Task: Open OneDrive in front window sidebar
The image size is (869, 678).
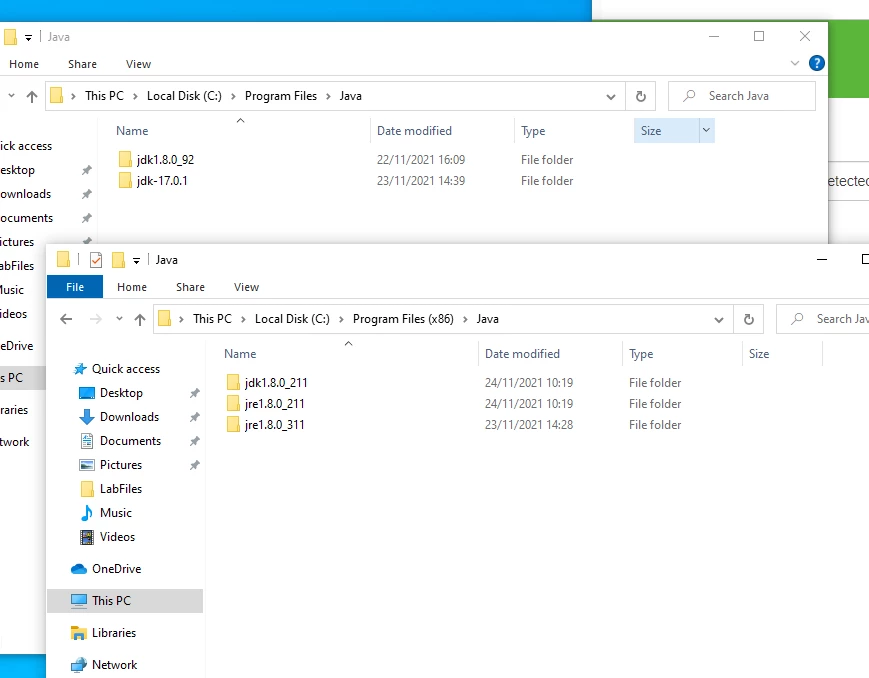Action: [x=116, y=569]
